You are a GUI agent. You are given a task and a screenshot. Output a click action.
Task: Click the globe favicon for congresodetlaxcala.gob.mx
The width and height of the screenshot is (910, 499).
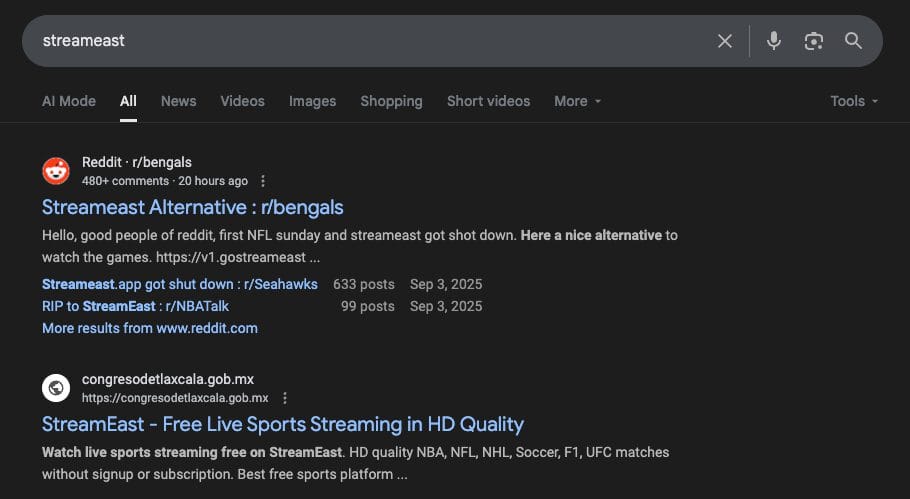click(56, 388)
